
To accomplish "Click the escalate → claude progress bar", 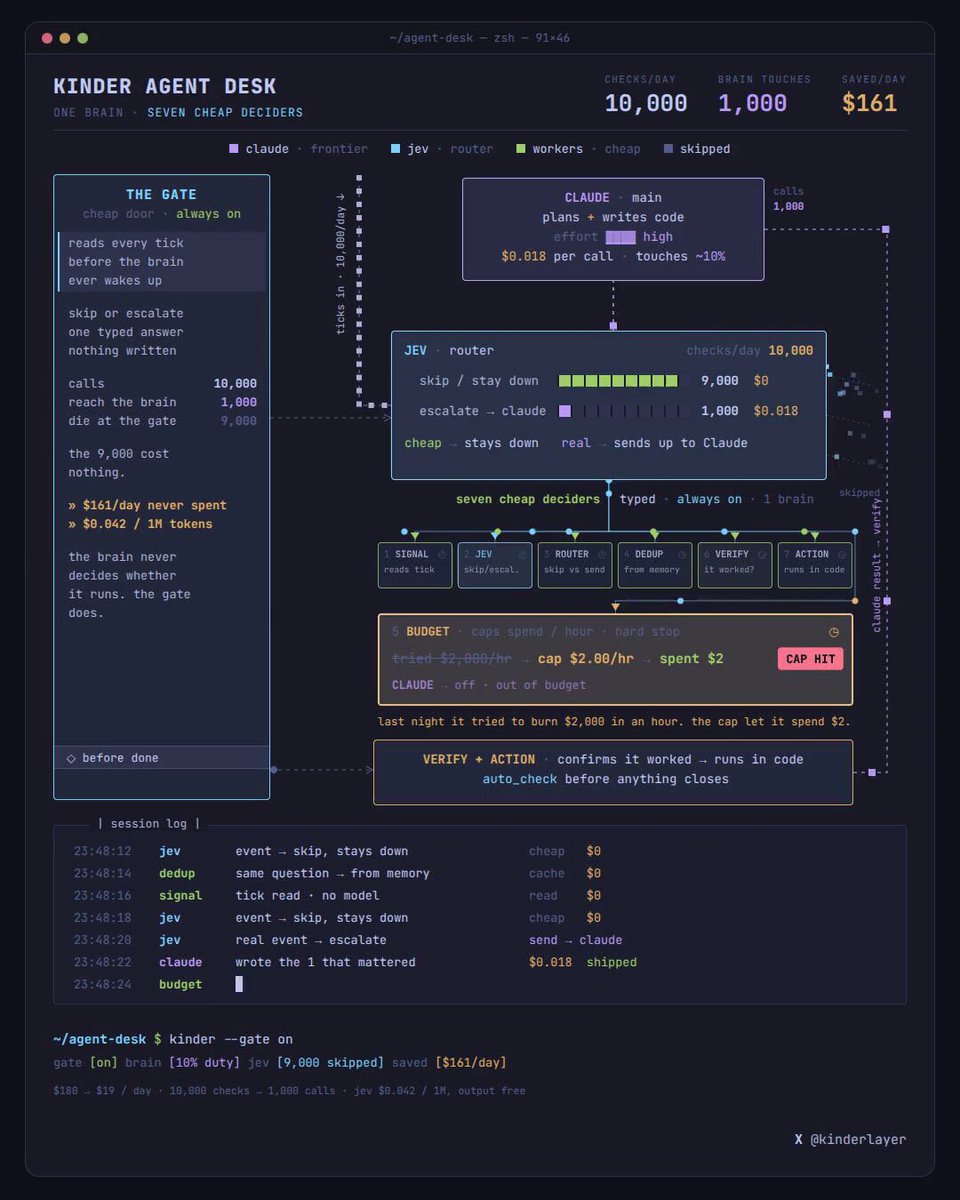I will click(x=624, y=411).
